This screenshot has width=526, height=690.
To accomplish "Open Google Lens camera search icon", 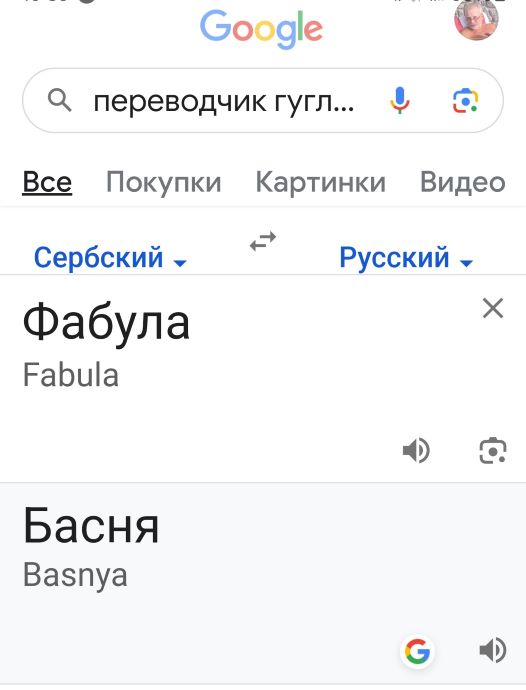I will coord(465,101).
